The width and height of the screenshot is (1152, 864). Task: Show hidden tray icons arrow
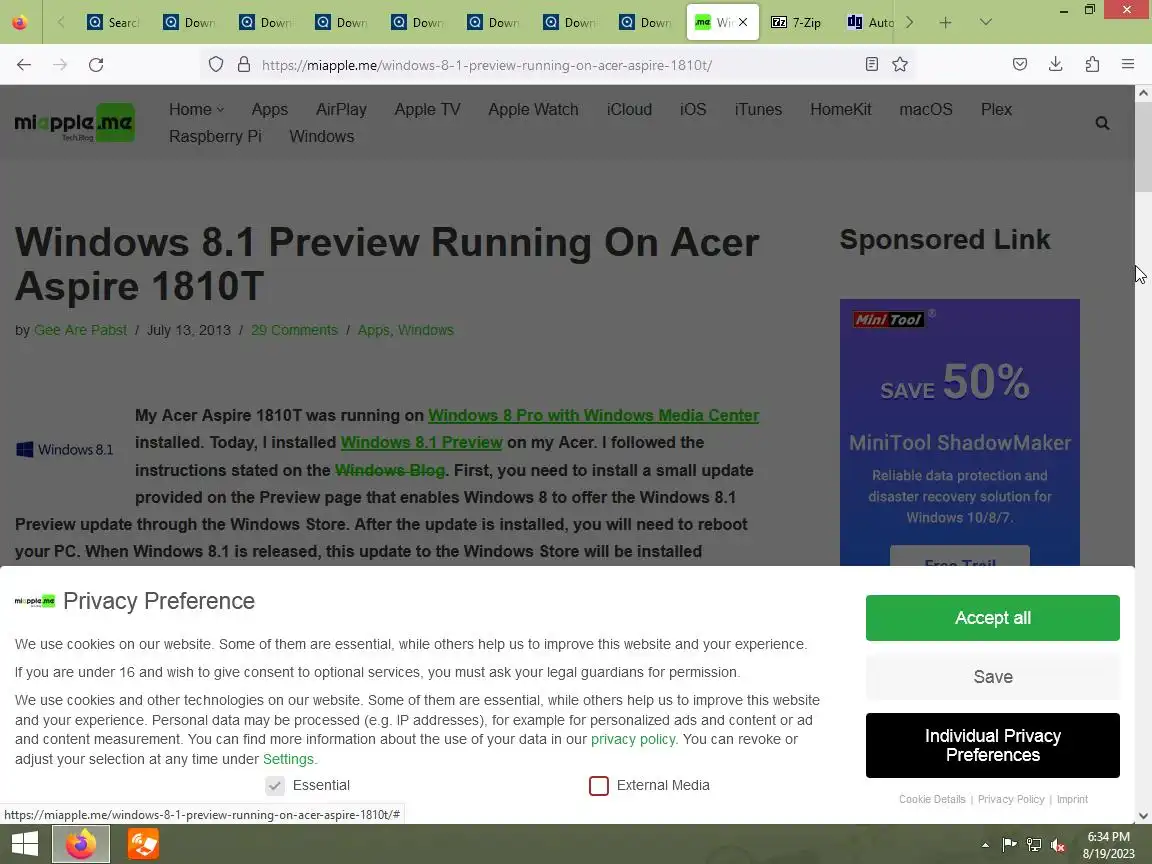coord(985,845)
